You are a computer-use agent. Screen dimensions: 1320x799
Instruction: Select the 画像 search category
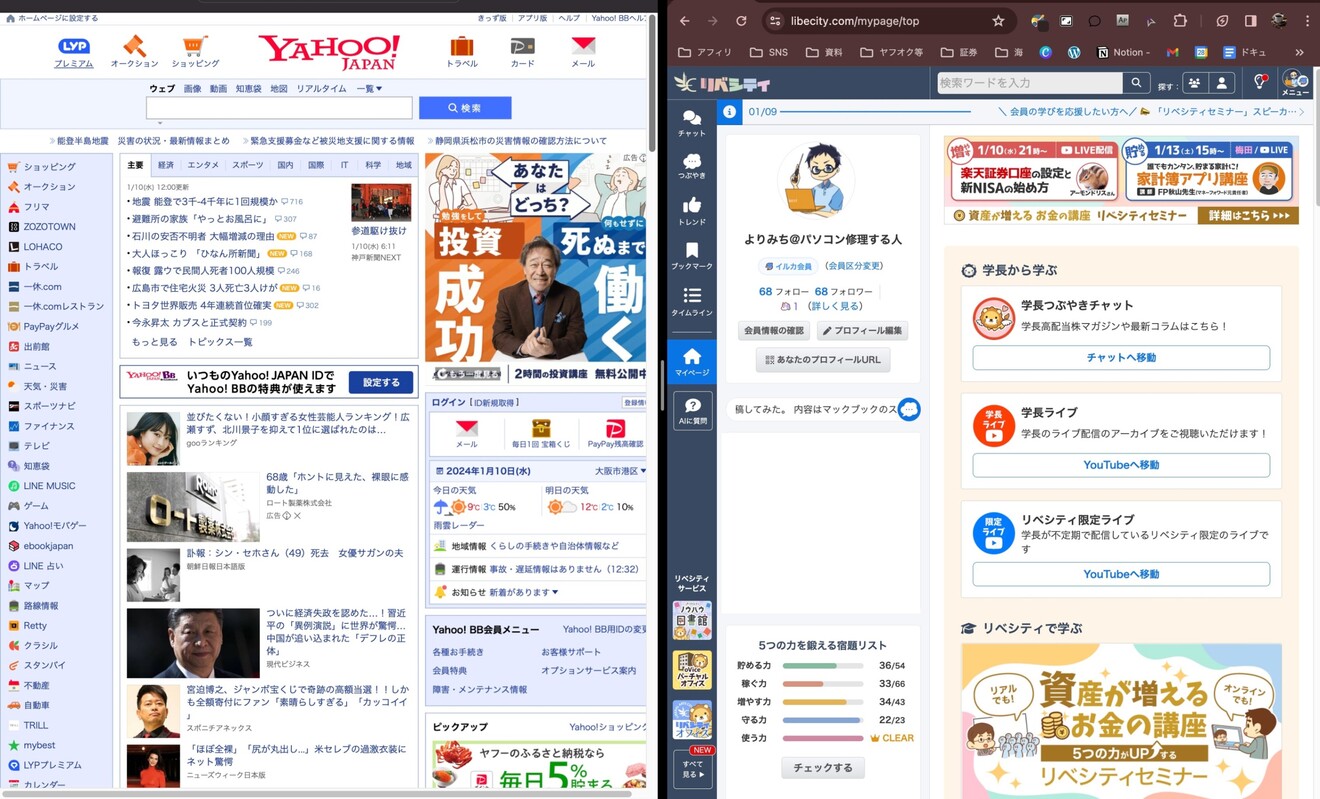192,89
